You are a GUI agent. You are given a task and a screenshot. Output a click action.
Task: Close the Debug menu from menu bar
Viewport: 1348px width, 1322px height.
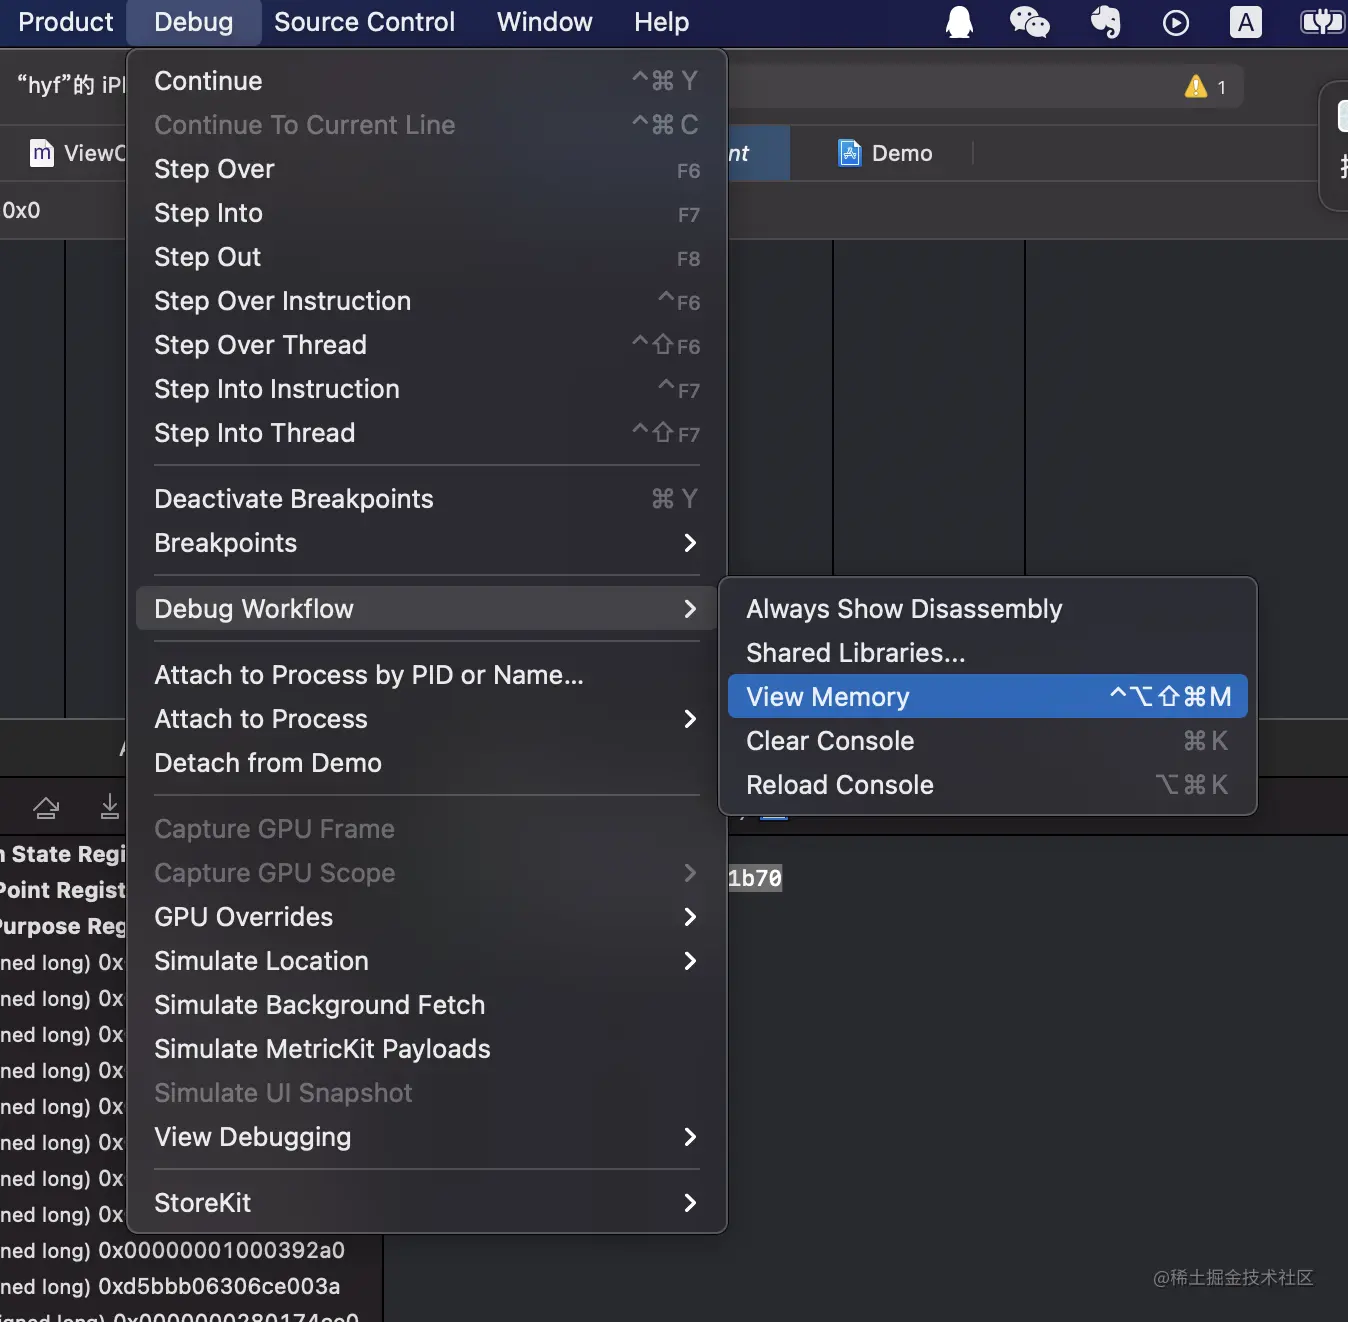[194, 22]
